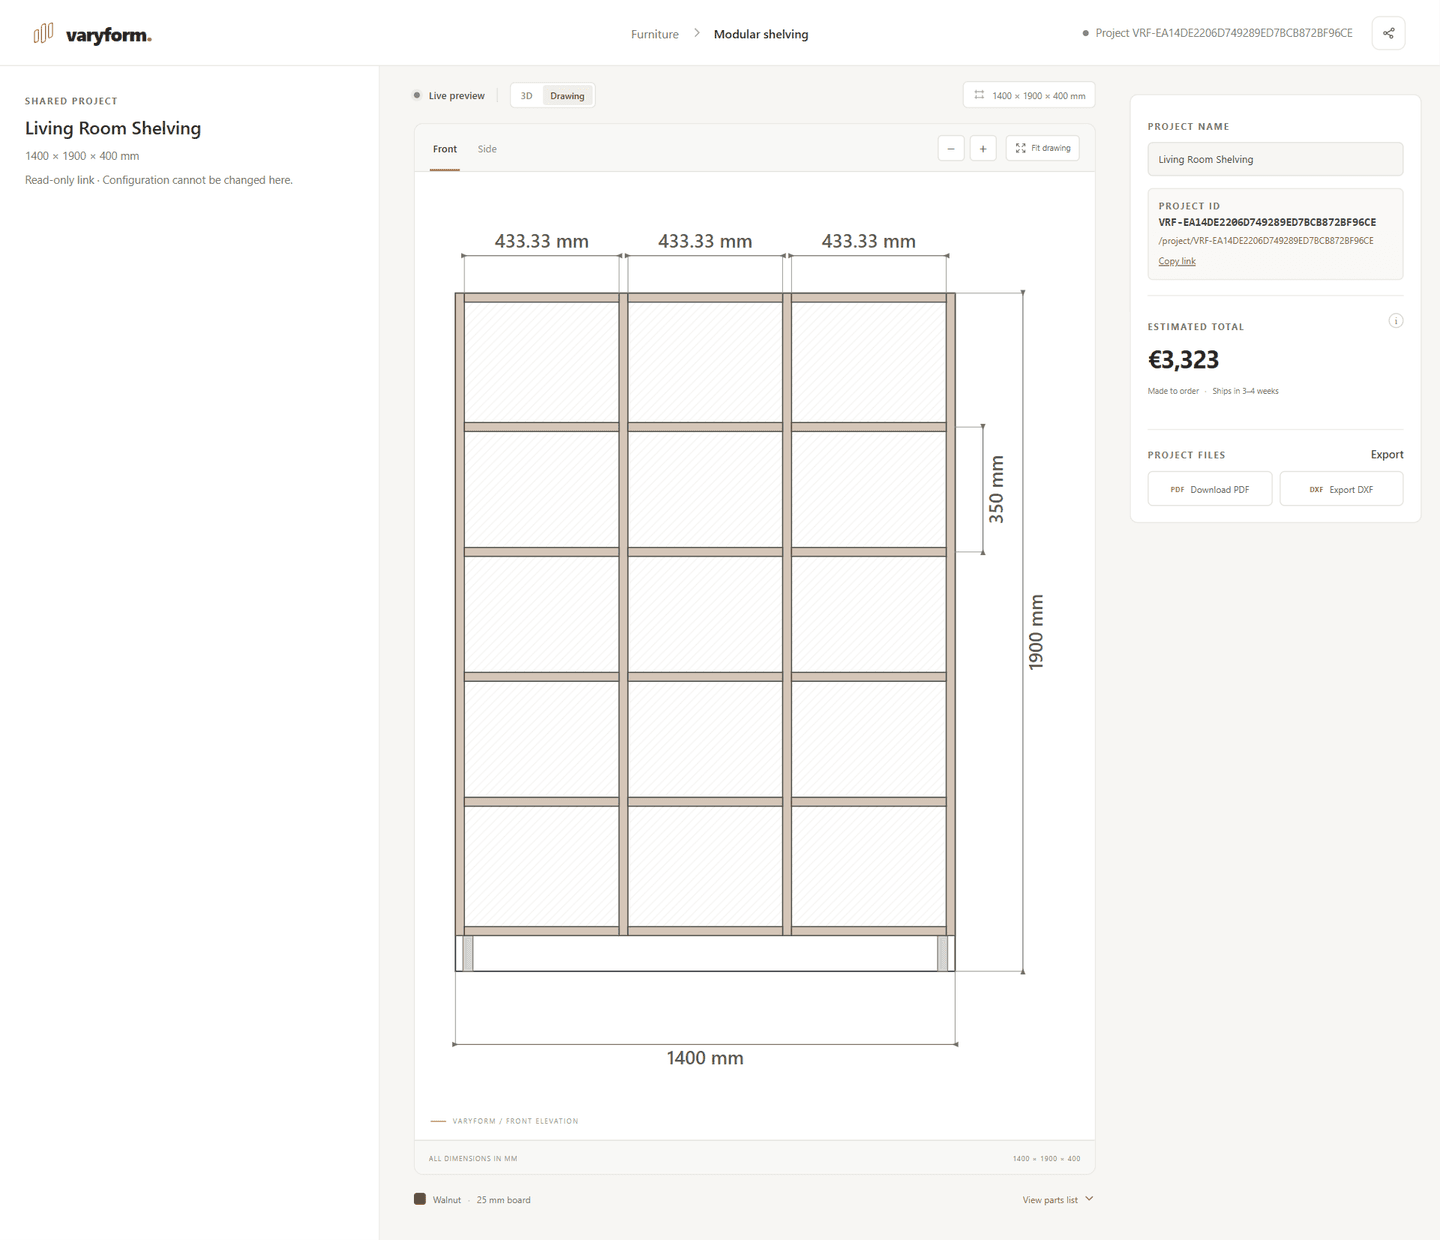Click the 1400 × 1900 × 400 mm size badge
The image size is (1440, 1240).
point(1029,96)
